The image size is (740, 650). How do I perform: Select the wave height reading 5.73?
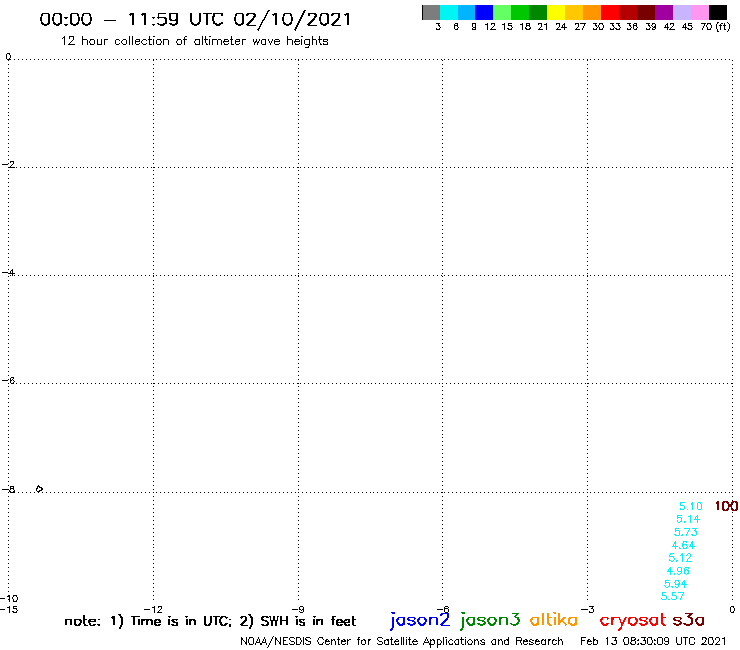pos(685,532)
